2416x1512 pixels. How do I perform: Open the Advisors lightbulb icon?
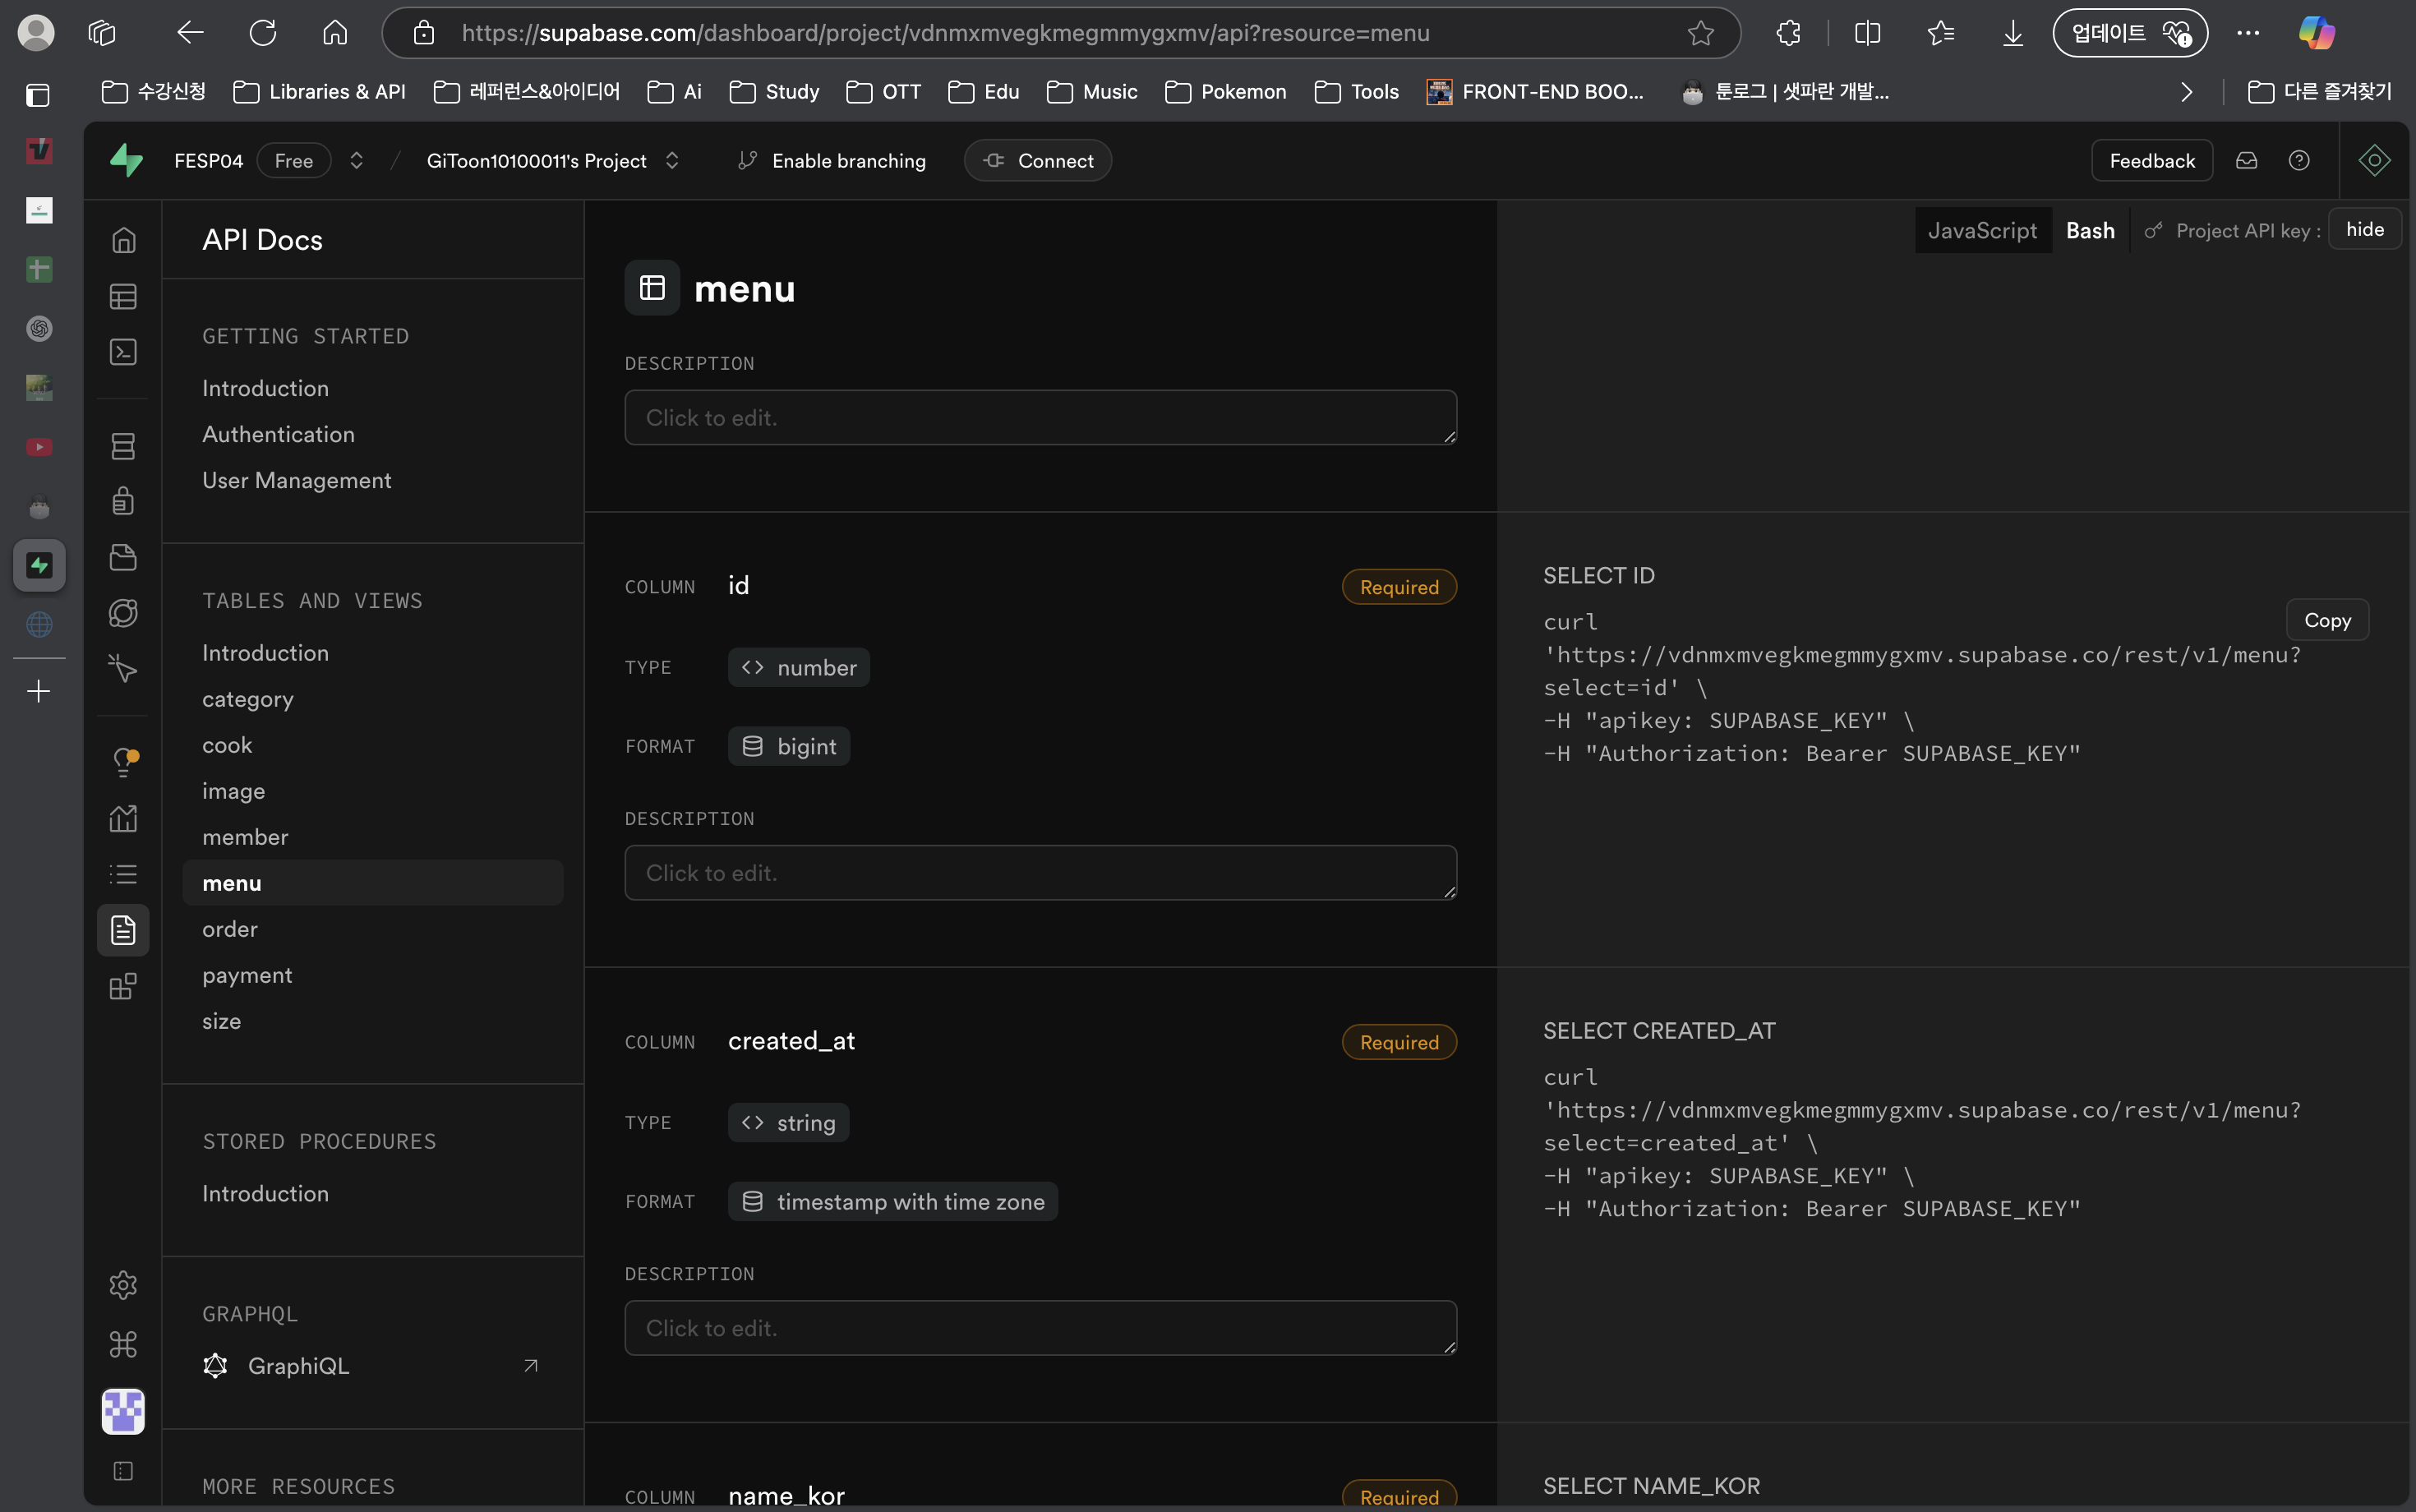coord(123,763)
